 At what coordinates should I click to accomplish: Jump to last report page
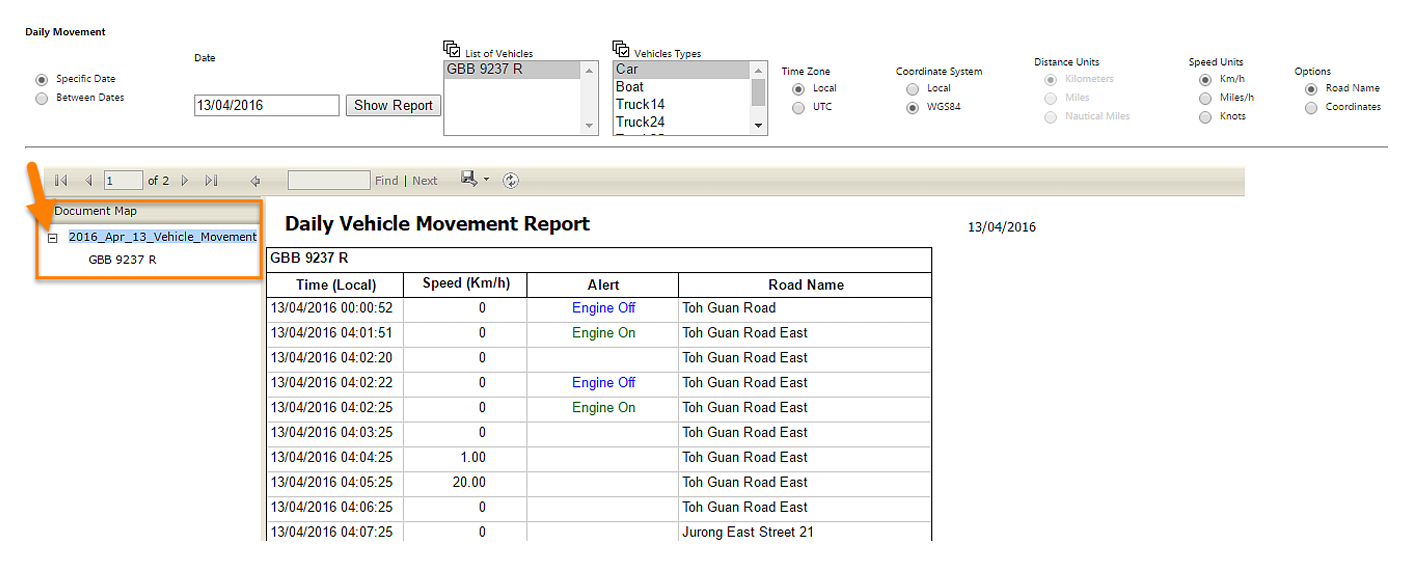[x=211, y=181]
